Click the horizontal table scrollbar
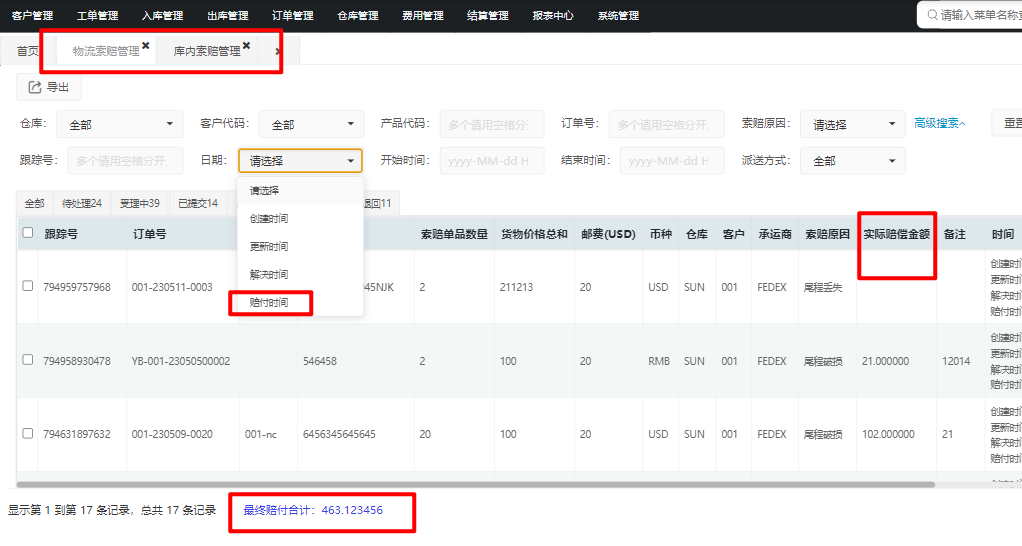Screen dimensions: 1022x546 476,485
